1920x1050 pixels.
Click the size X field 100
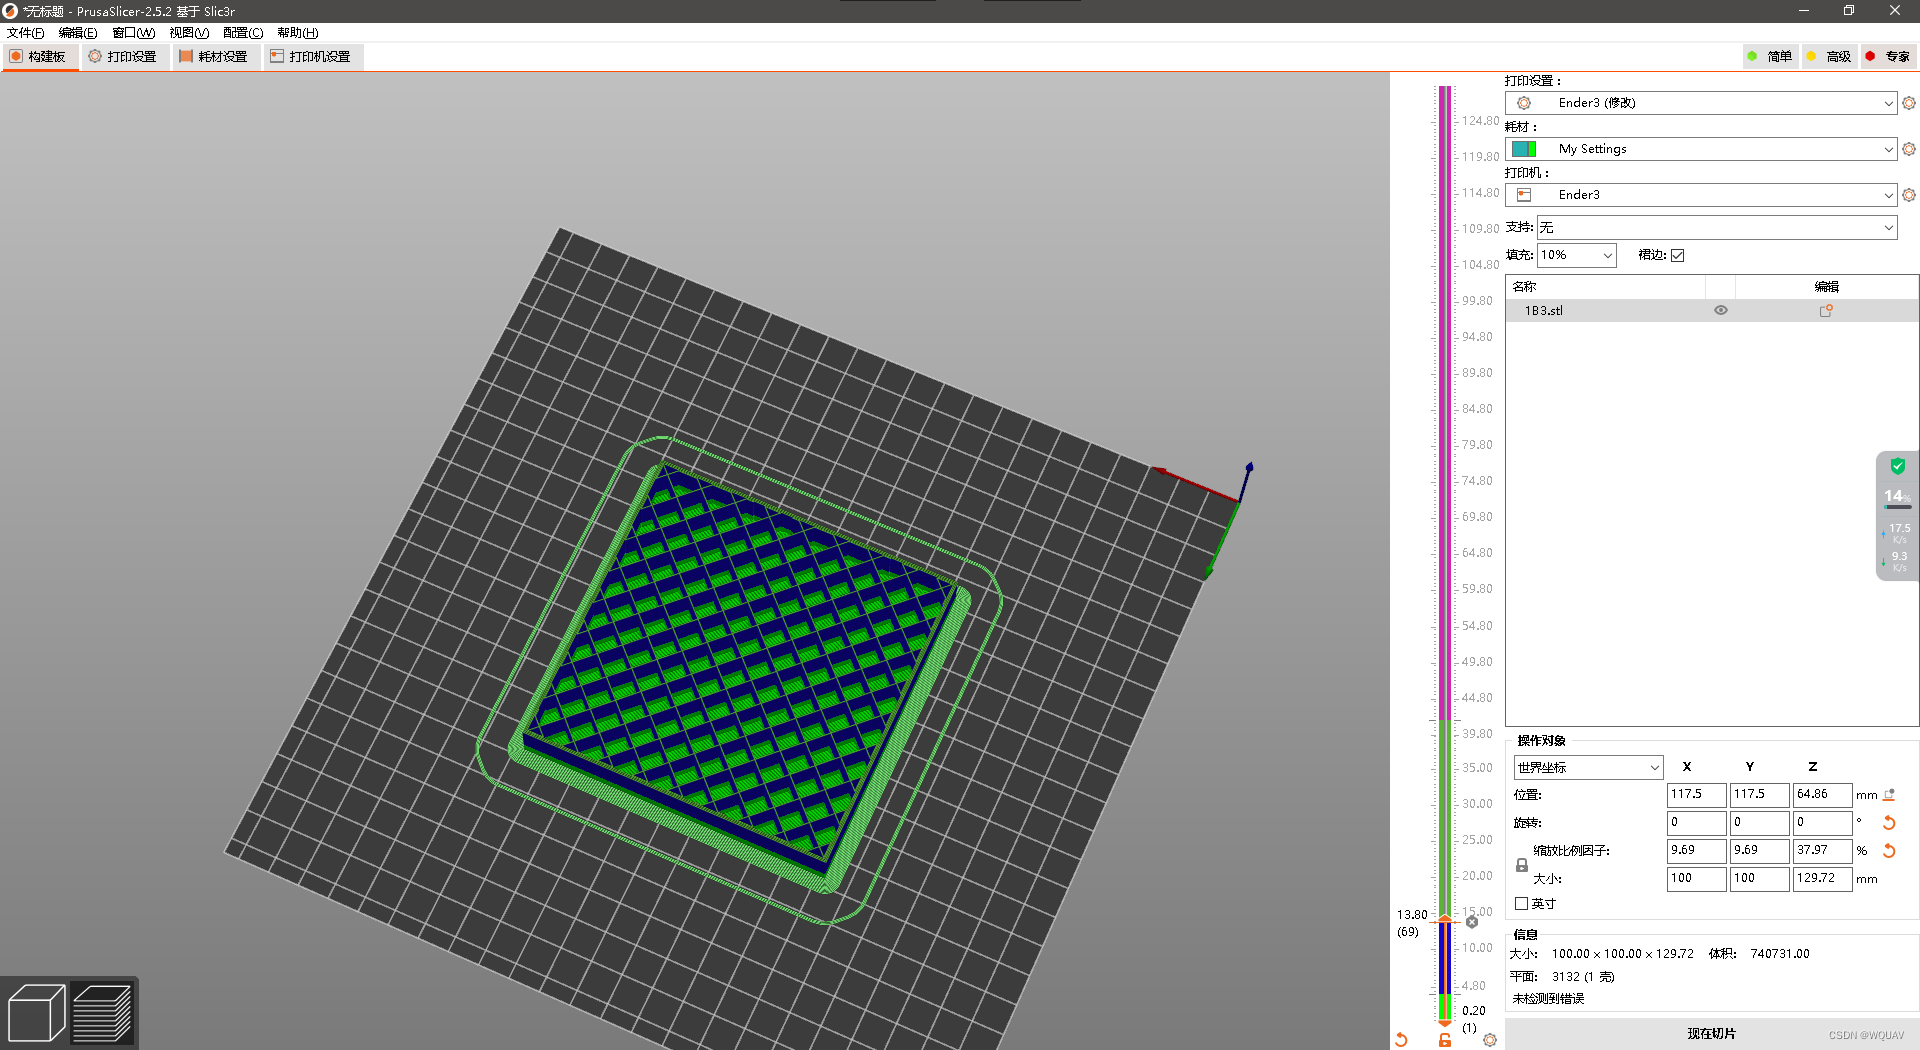tap(1696, 879)
